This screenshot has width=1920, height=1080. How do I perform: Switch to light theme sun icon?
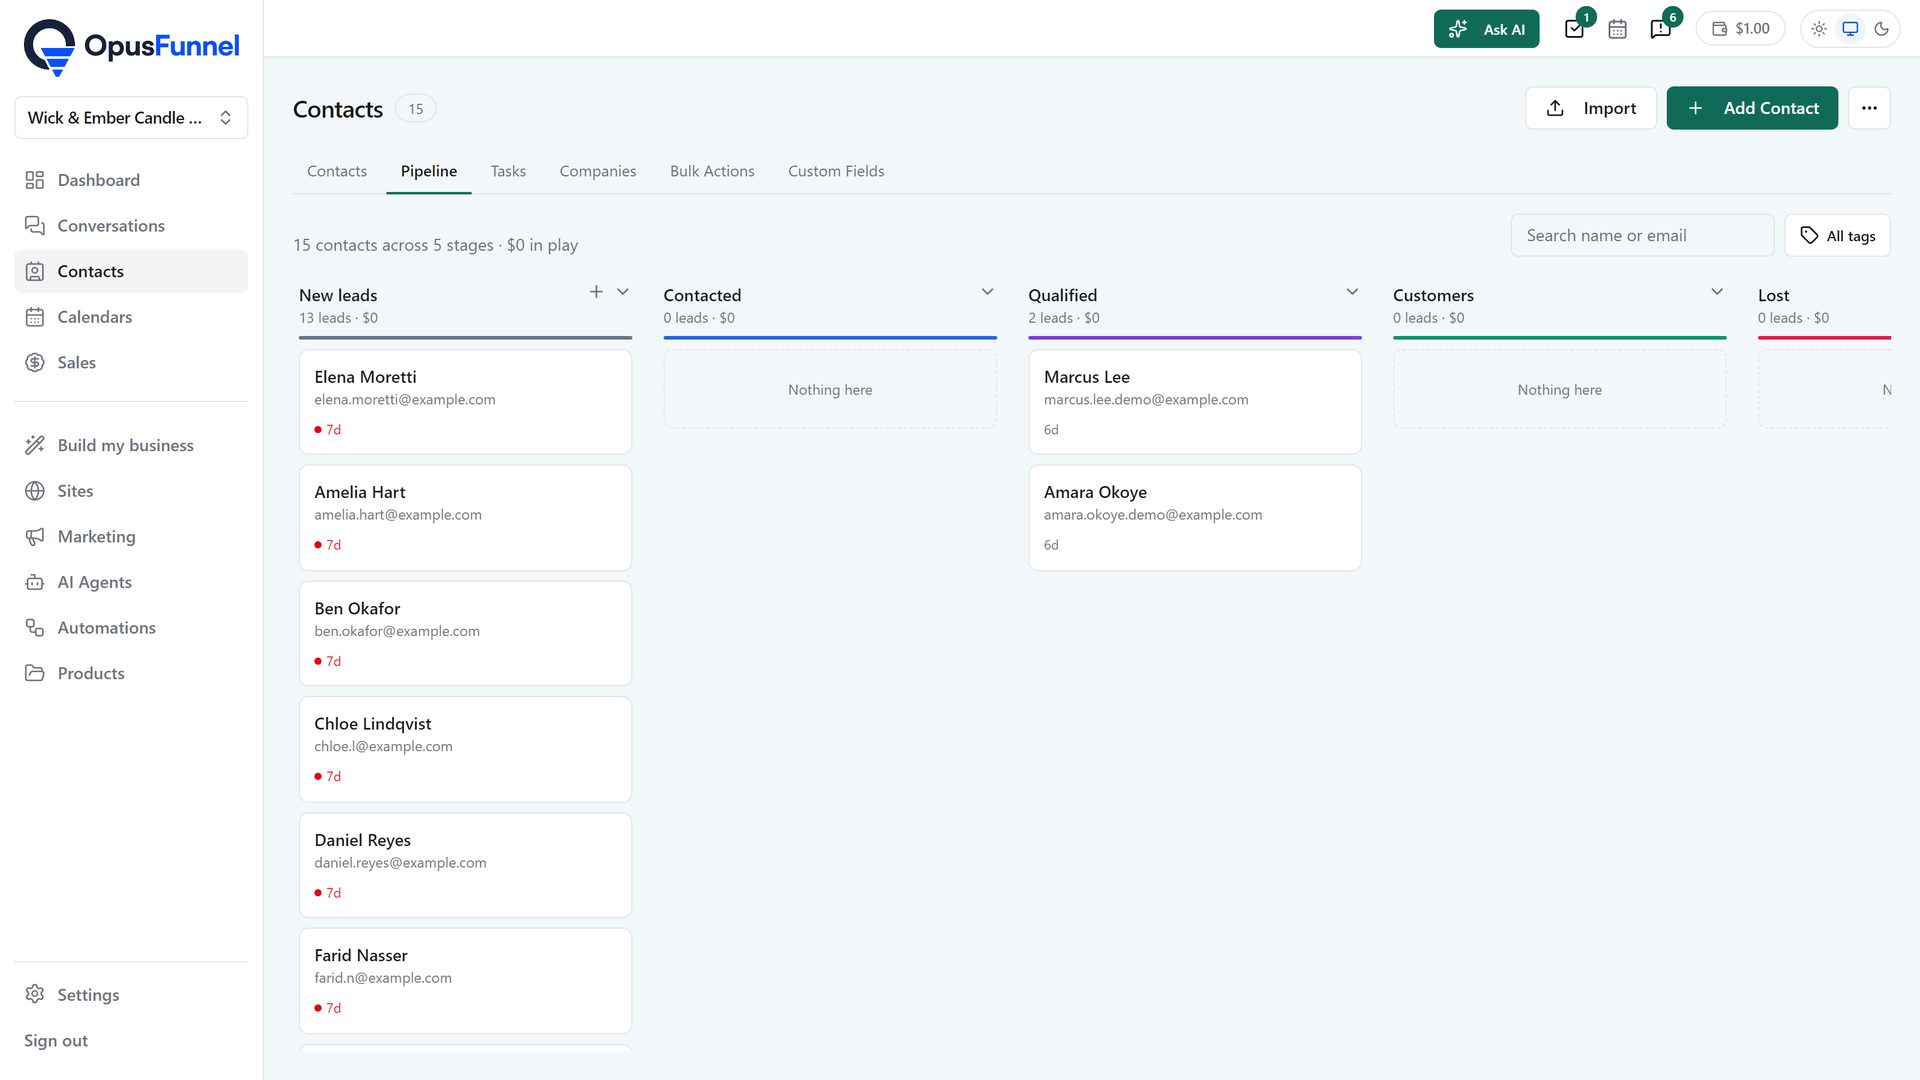1819,29
